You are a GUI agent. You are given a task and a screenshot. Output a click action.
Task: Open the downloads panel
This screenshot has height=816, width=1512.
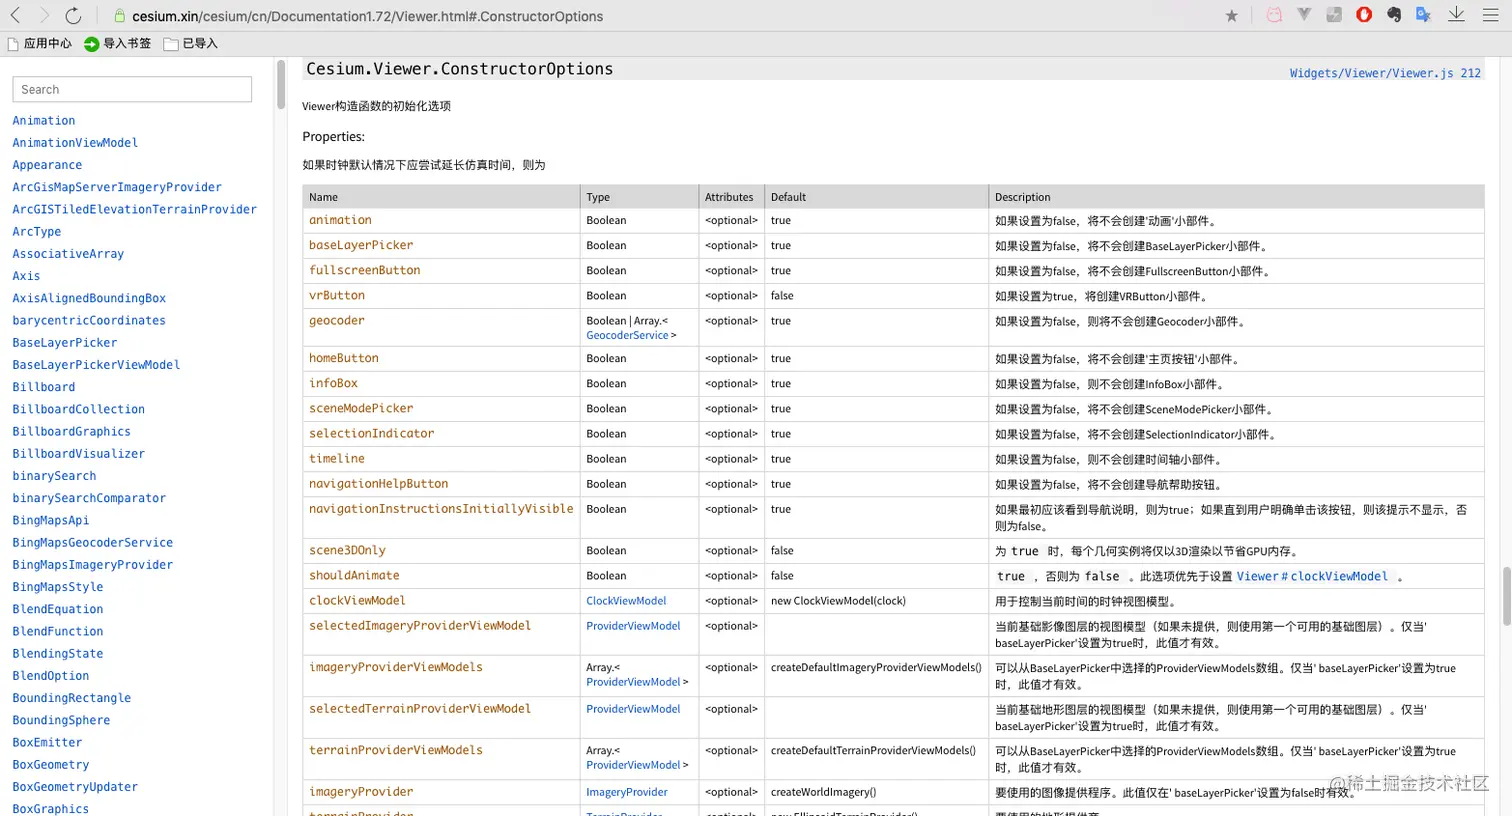pyautogui.click(x=1456, y=15)
